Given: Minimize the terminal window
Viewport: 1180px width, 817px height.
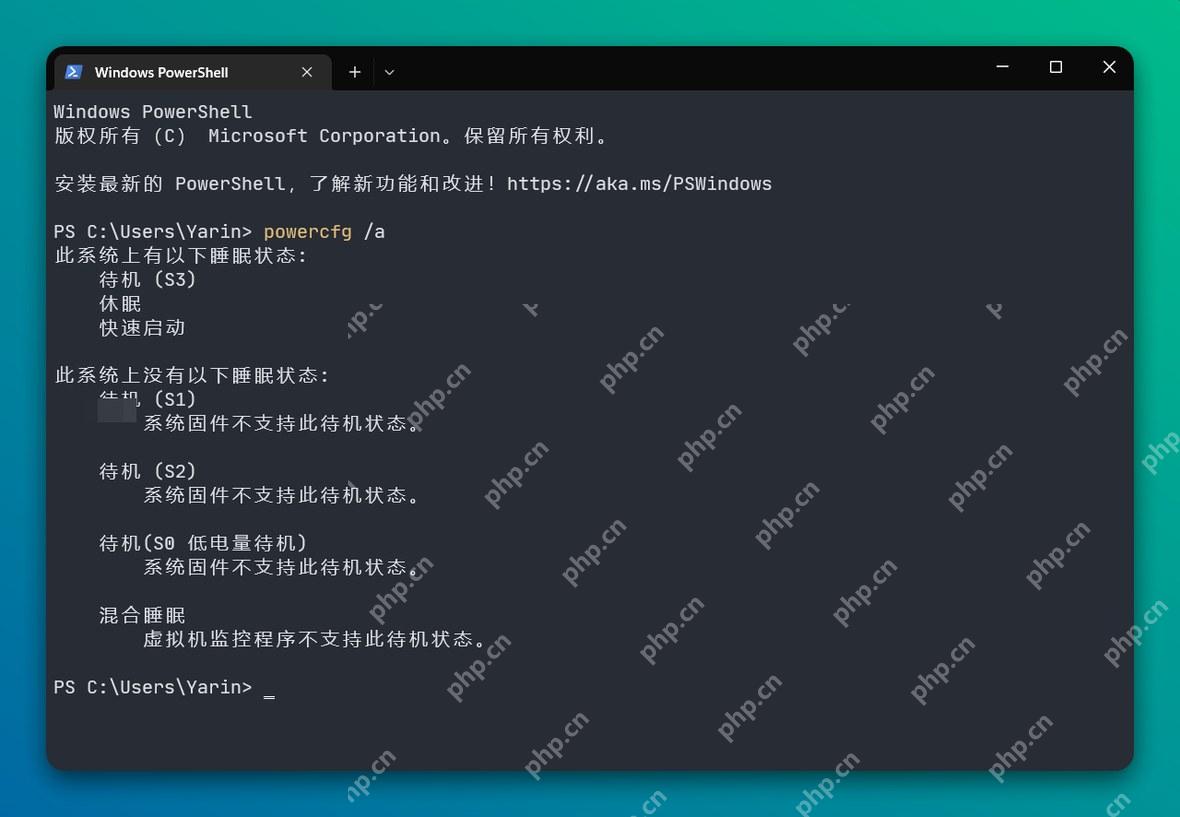Looking at the screenshot, I should point(1002,67).
